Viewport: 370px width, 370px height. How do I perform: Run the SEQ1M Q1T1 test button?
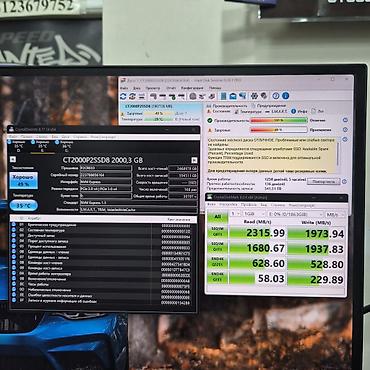(x=217, y=248)
